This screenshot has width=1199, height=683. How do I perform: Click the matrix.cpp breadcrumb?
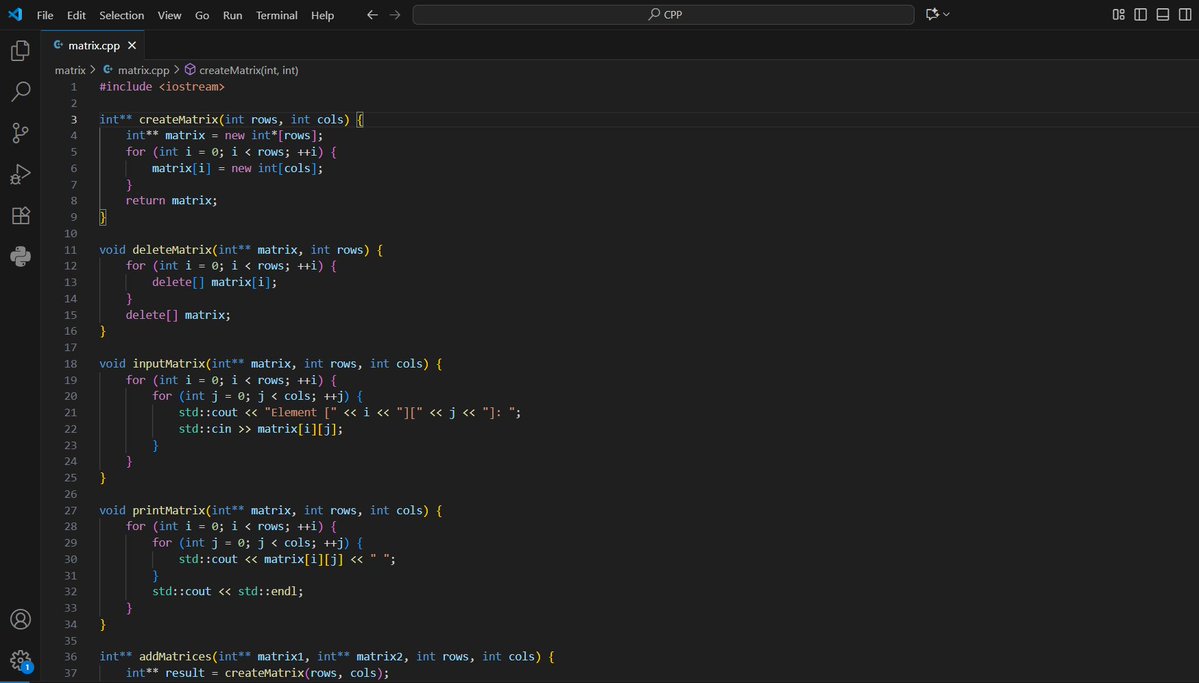pyautogui.click(x=144, y=70)
